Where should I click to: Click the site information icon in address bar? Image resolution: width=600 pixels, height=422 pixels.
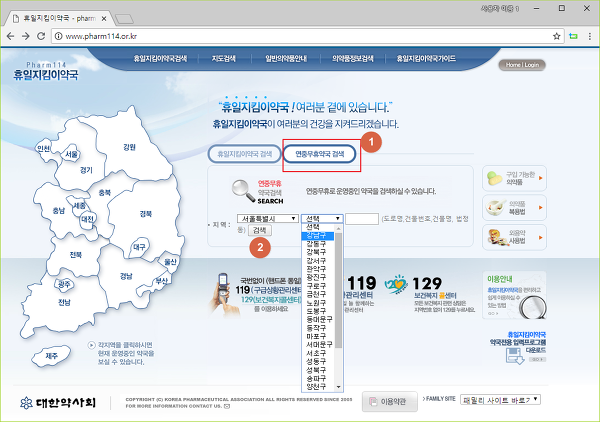point(58,36)
